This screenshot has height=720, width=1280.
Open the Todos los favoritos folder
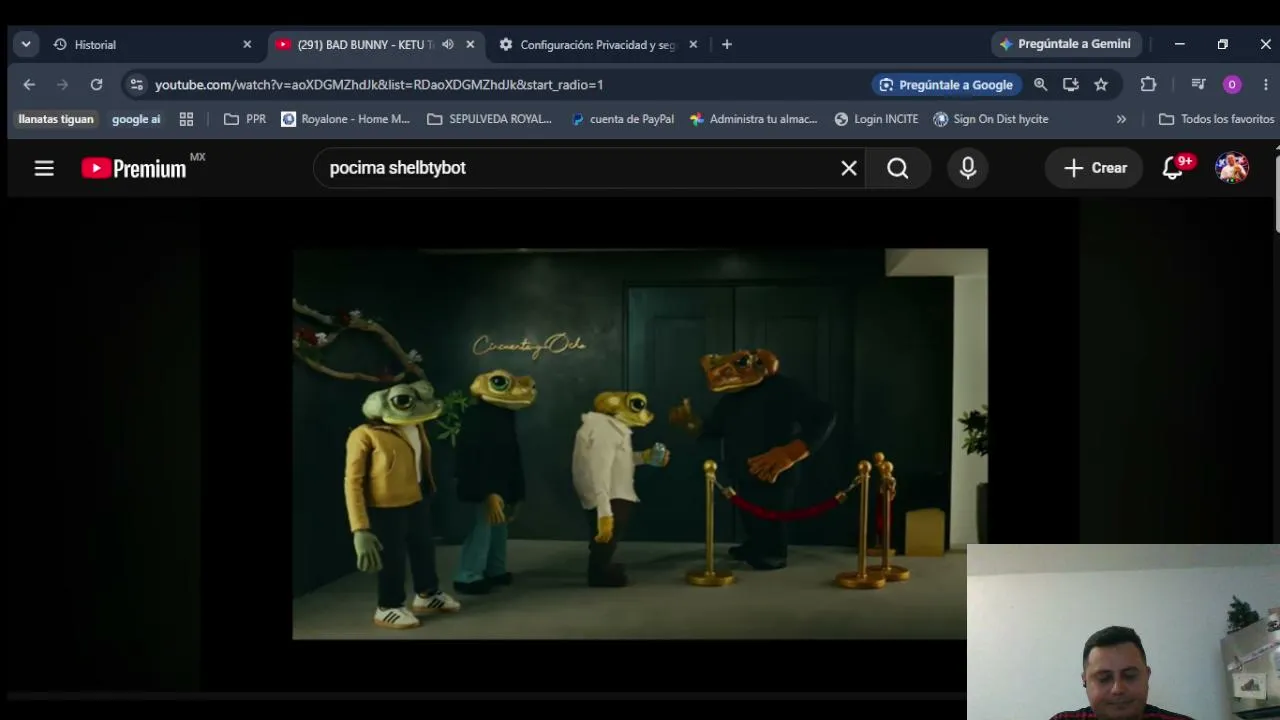[1216, 119]
